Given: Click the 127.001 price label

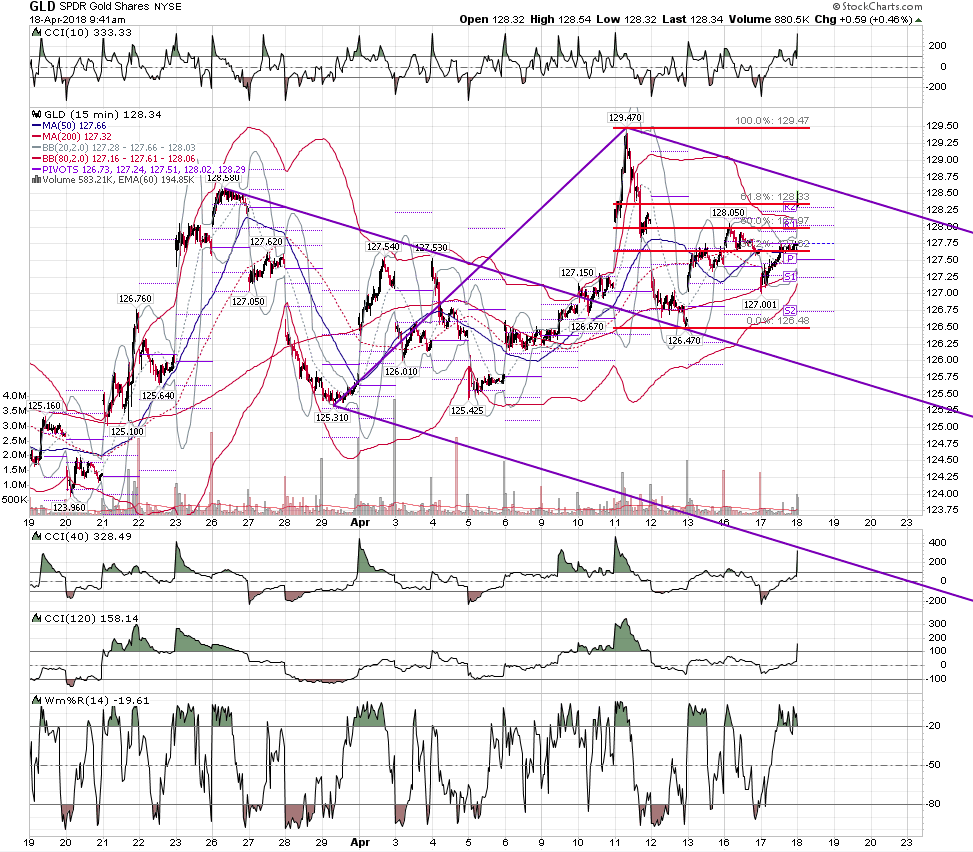Looking at the screenshot, I should tap(760, 305).
